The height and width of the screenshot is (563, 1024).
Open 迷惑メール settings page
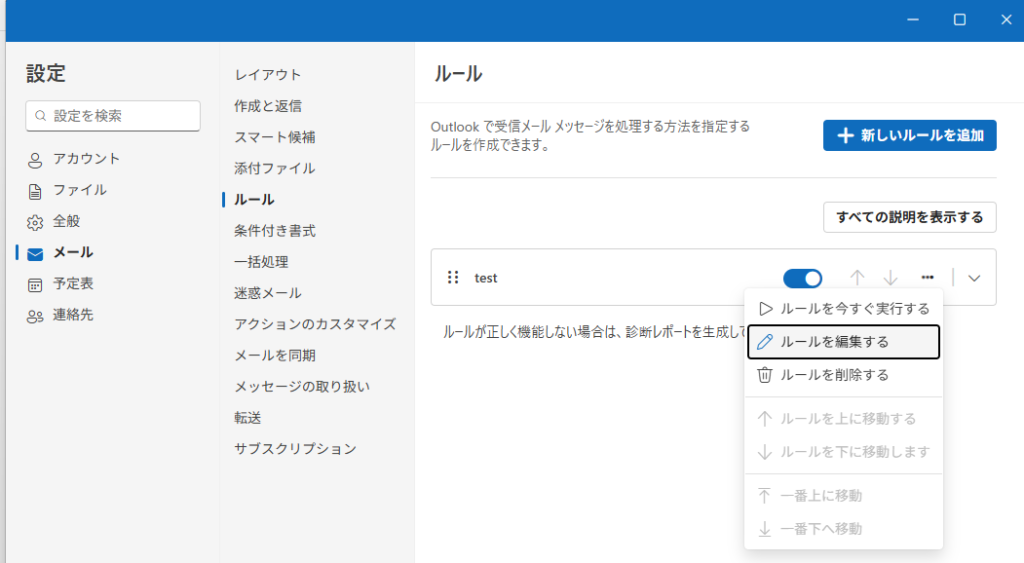pos(268,293)
